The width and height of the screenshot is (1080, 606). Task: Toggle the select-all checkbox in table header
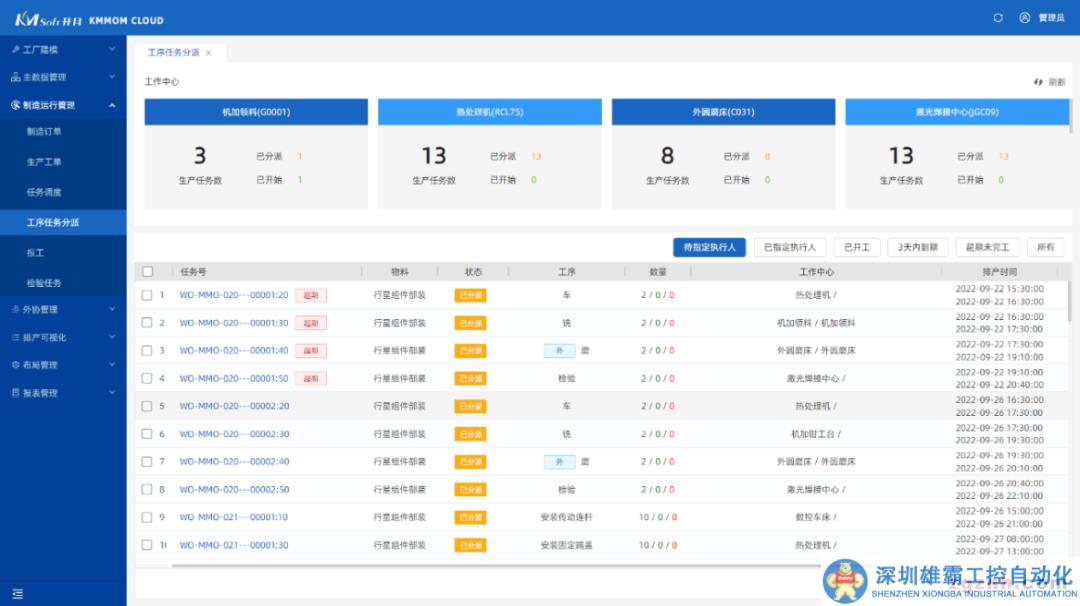(148, 272)
